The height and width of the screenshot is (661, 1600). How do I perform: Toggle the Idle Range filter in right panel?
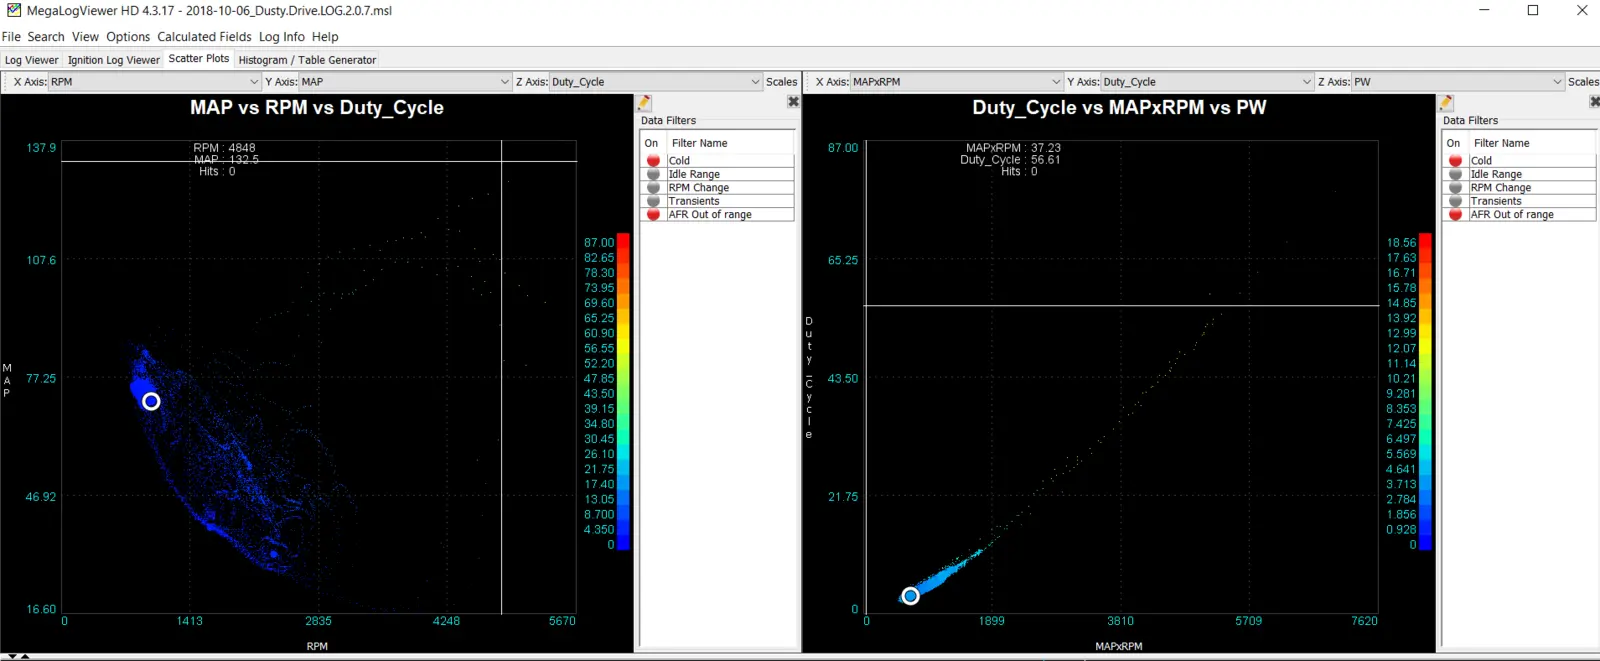coord(1455,174)
